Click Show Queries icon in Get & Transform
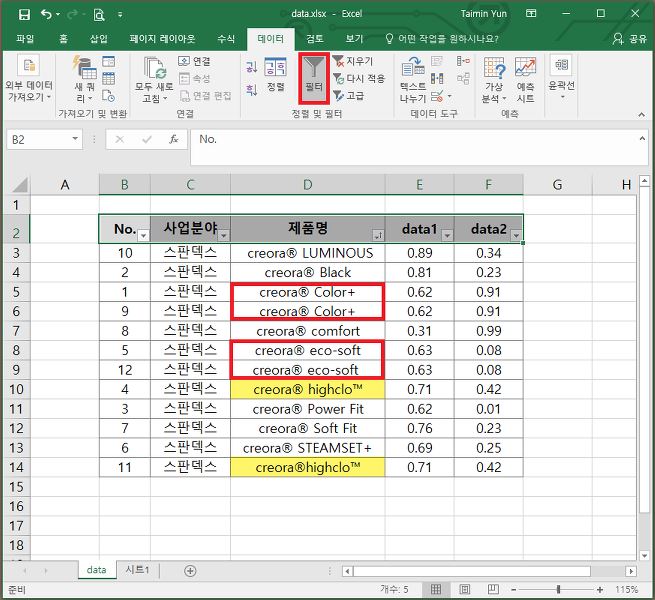The image size is (655, 600). [108, 61]
